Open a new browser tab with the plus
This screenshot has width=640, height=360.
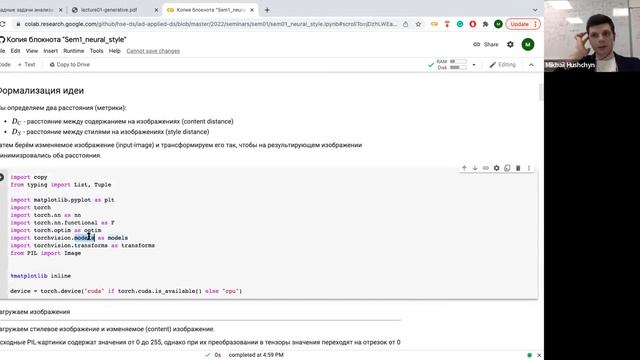tap(267, 10)
